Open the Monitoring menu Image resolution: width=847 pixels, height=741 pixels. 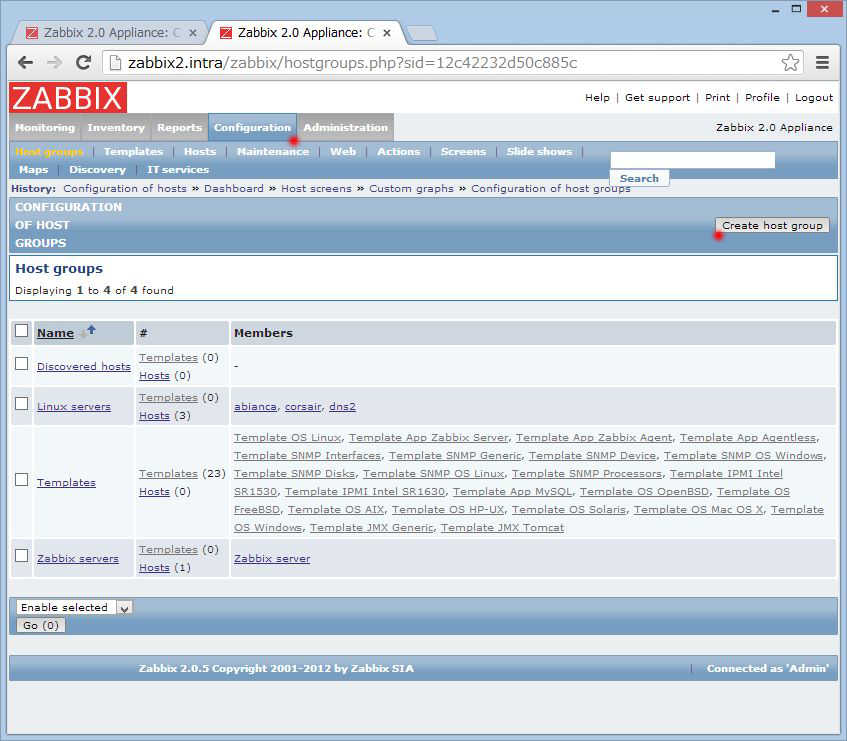coord(45,128)
